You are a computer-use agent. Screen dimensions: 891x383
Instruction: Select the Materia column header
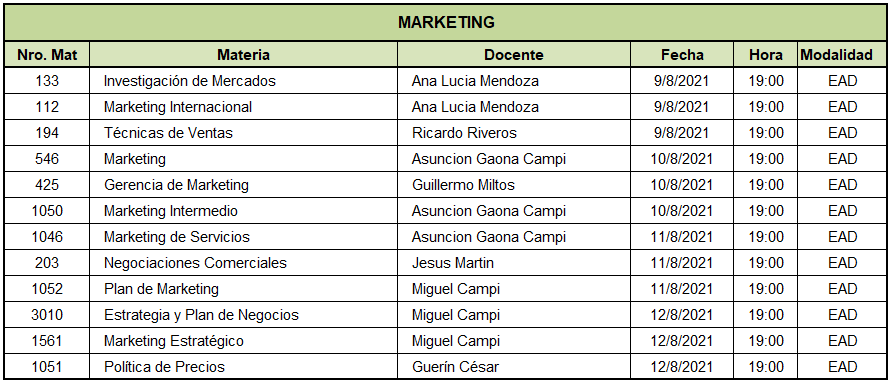[243, 55]
